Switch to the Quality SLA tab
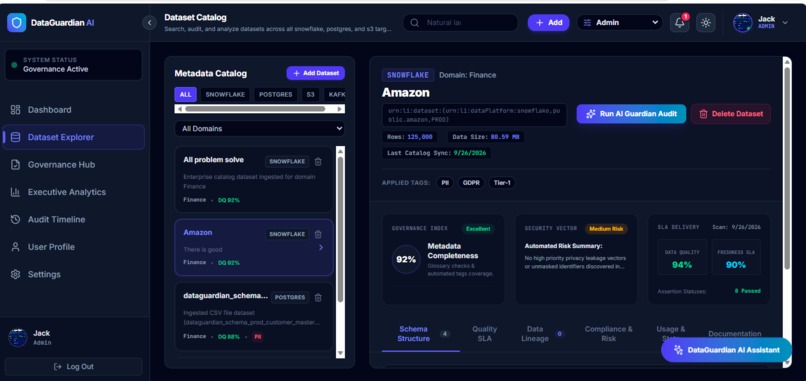 pos(484,334)
